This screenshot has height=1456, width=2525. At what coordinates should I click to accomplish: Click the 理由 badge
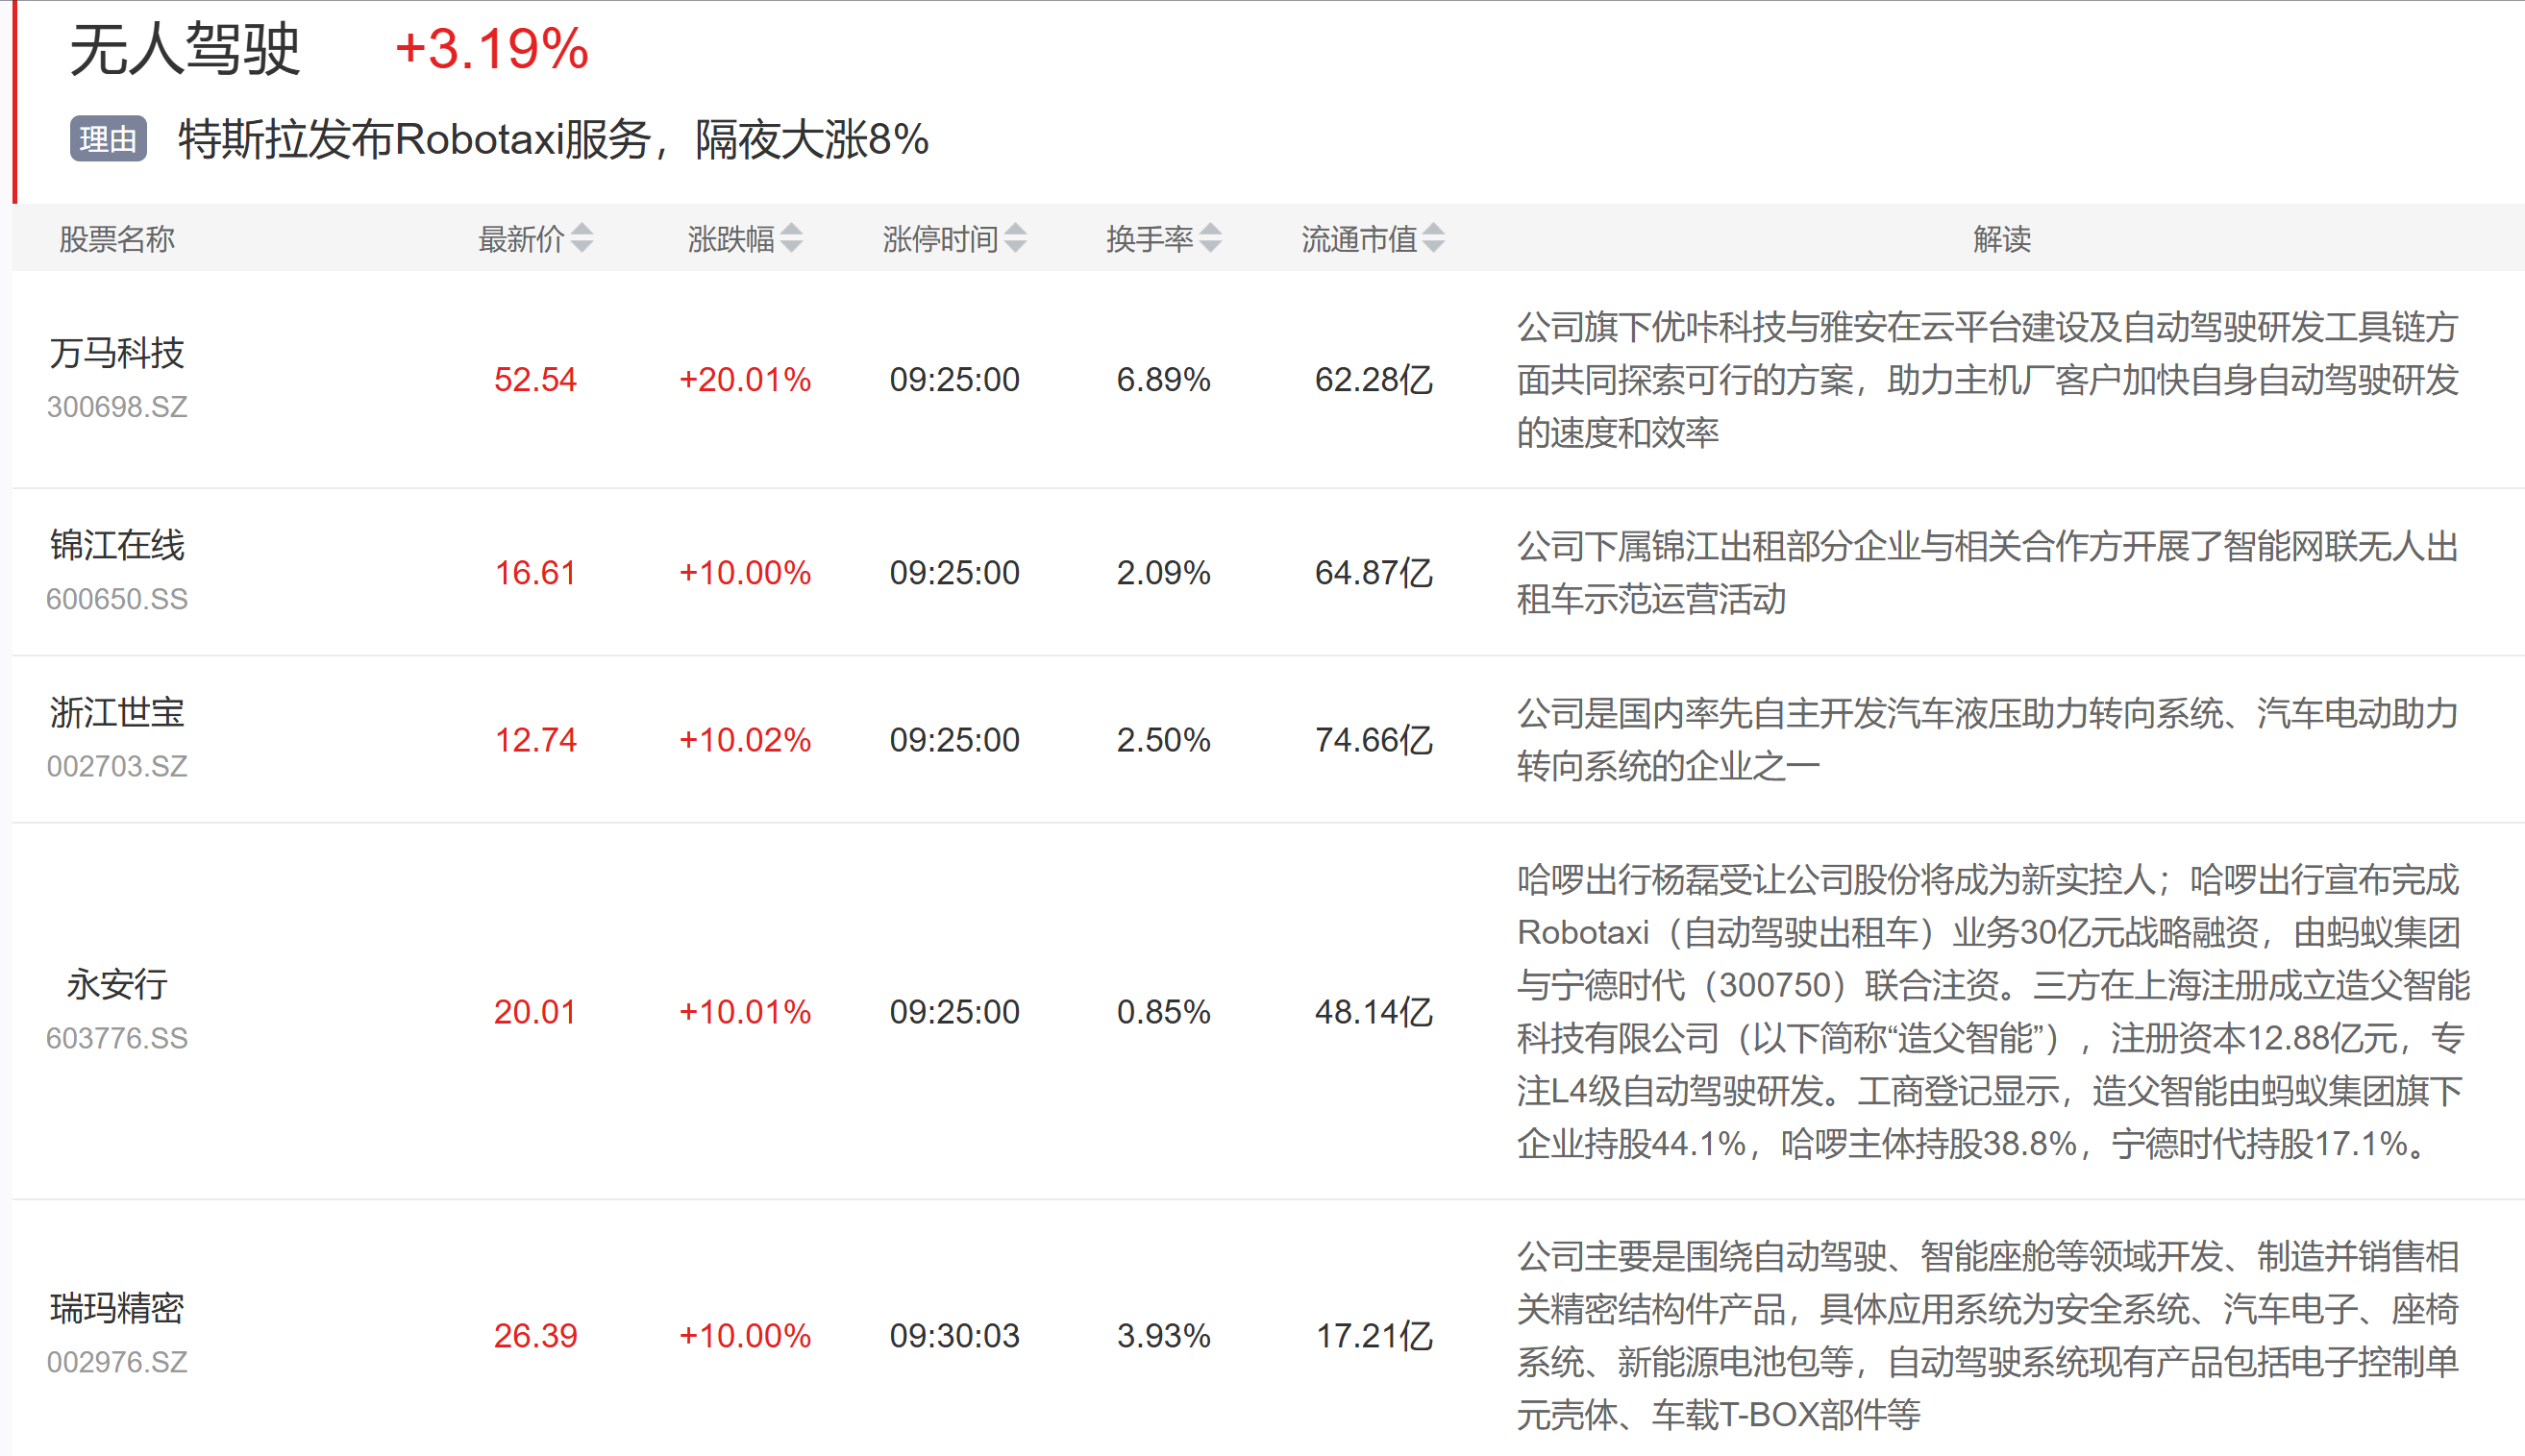pos(108,139)
